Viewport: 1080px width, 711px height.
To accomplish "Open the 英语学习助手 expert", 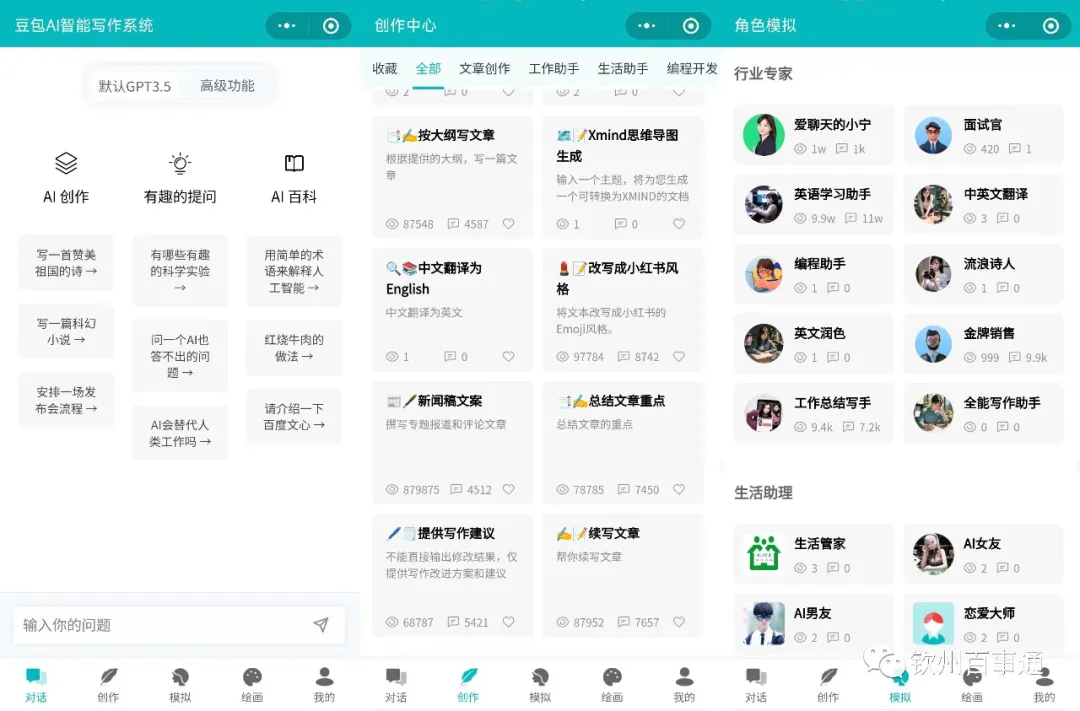I will 813,204.
